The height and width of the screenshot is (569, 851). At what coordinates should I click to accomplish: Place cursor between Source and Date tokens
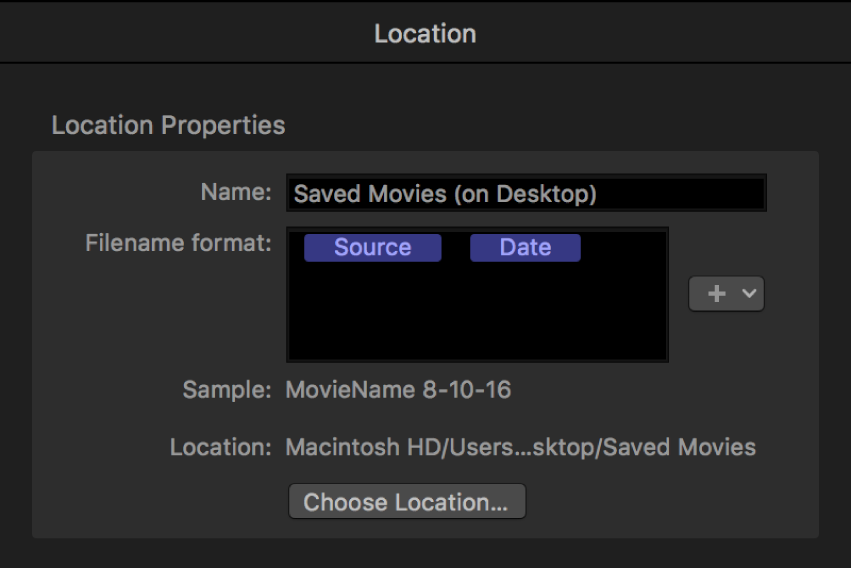(456, 248)
